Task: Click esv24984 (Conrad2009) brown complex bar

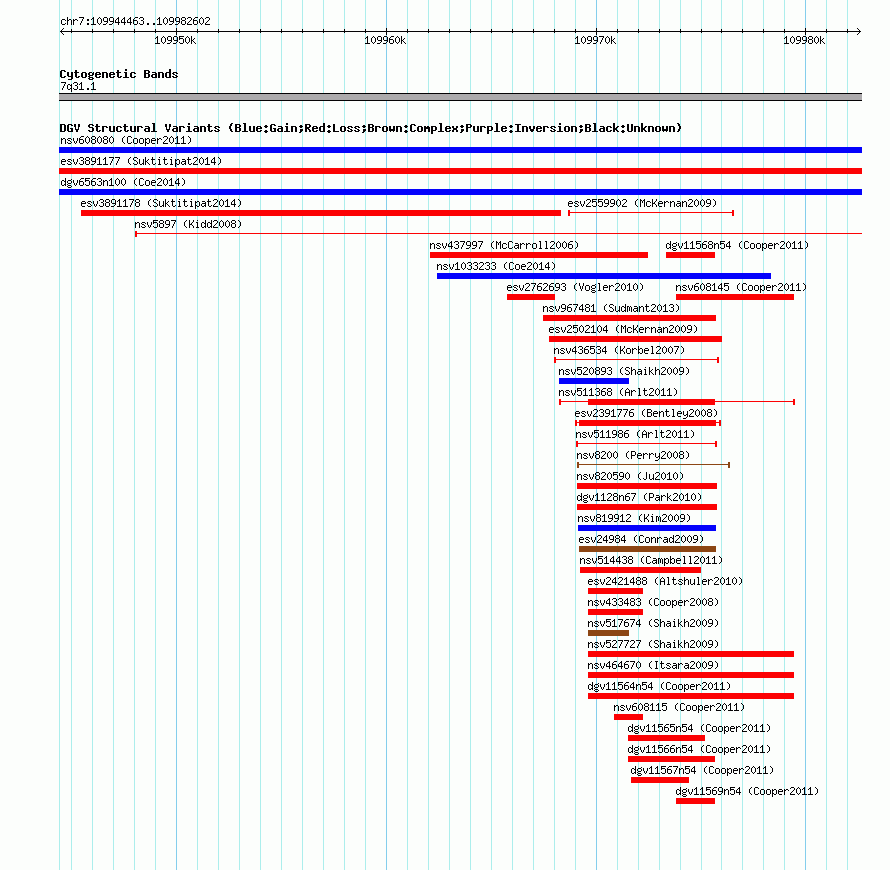Action: pos(647,549)
